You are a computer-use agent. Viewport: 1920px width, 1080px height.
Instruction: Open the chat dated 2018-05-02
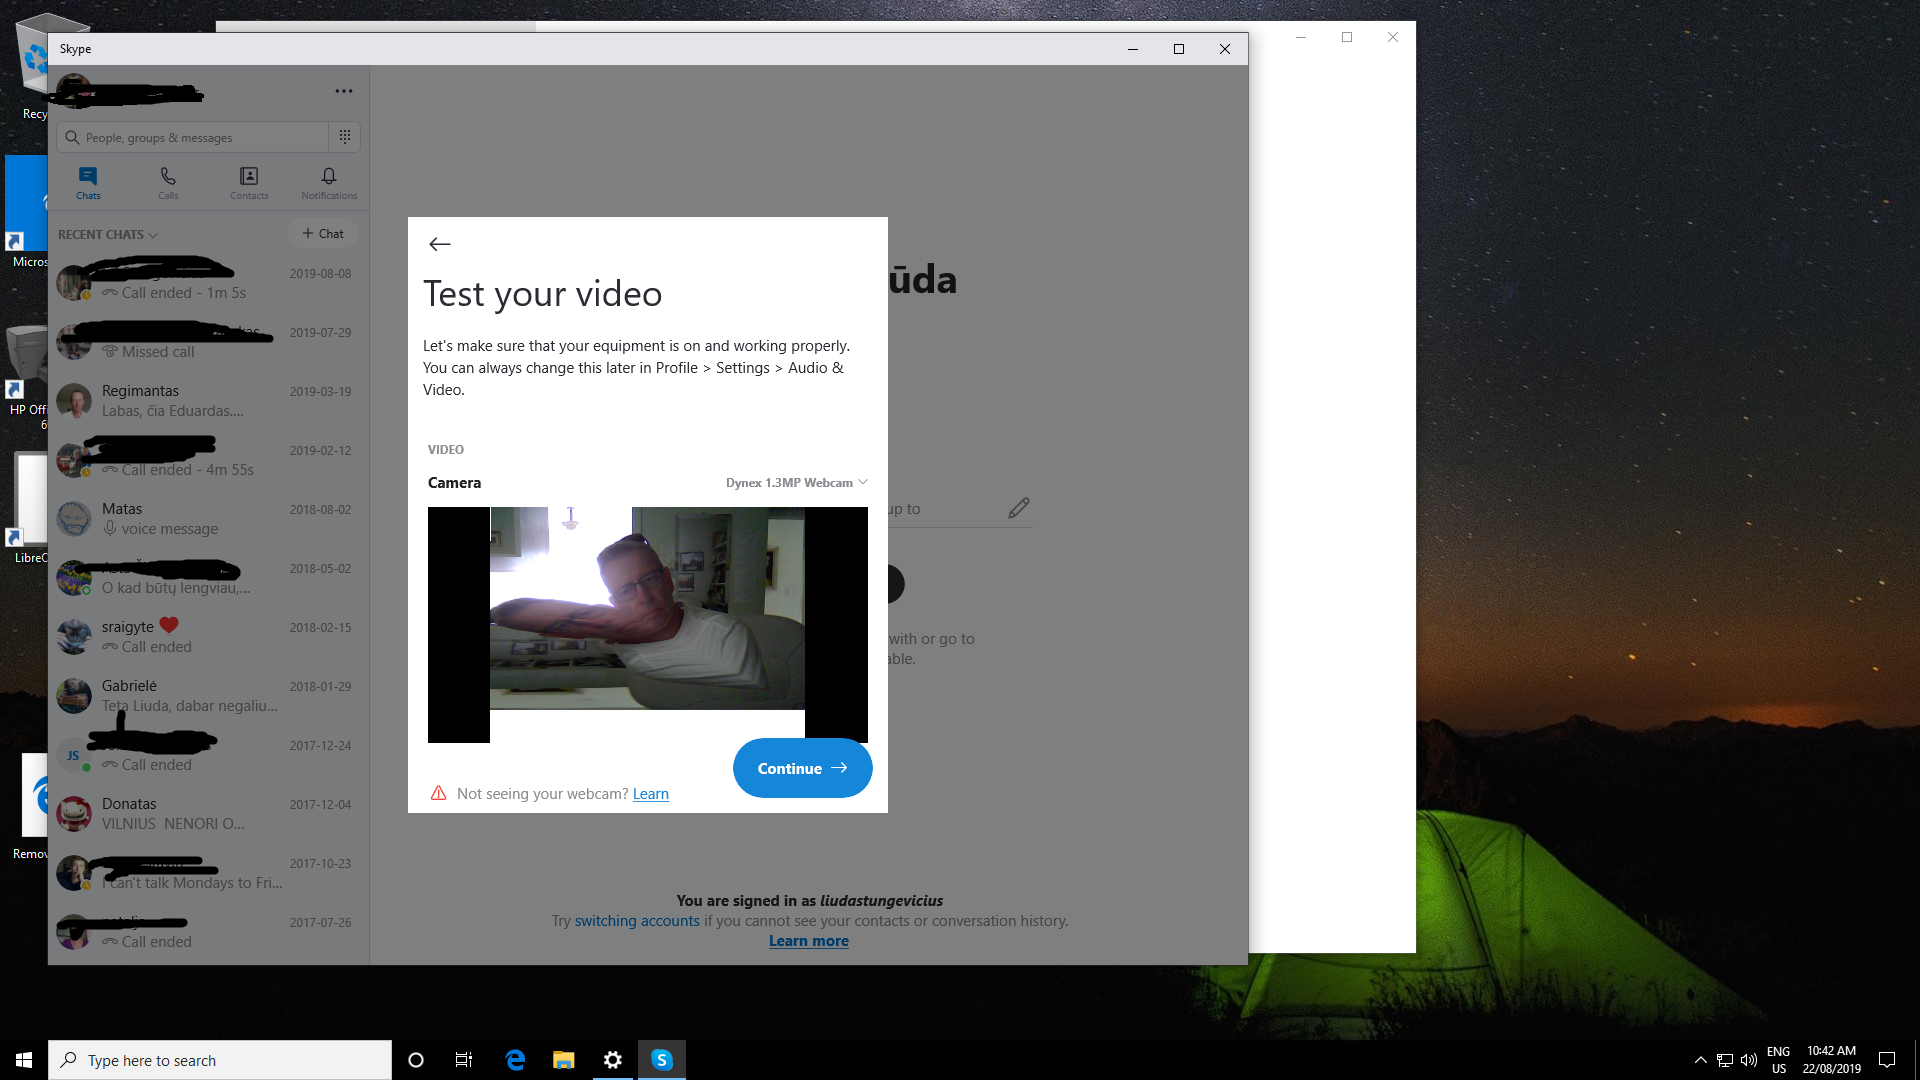coord(209,578)
